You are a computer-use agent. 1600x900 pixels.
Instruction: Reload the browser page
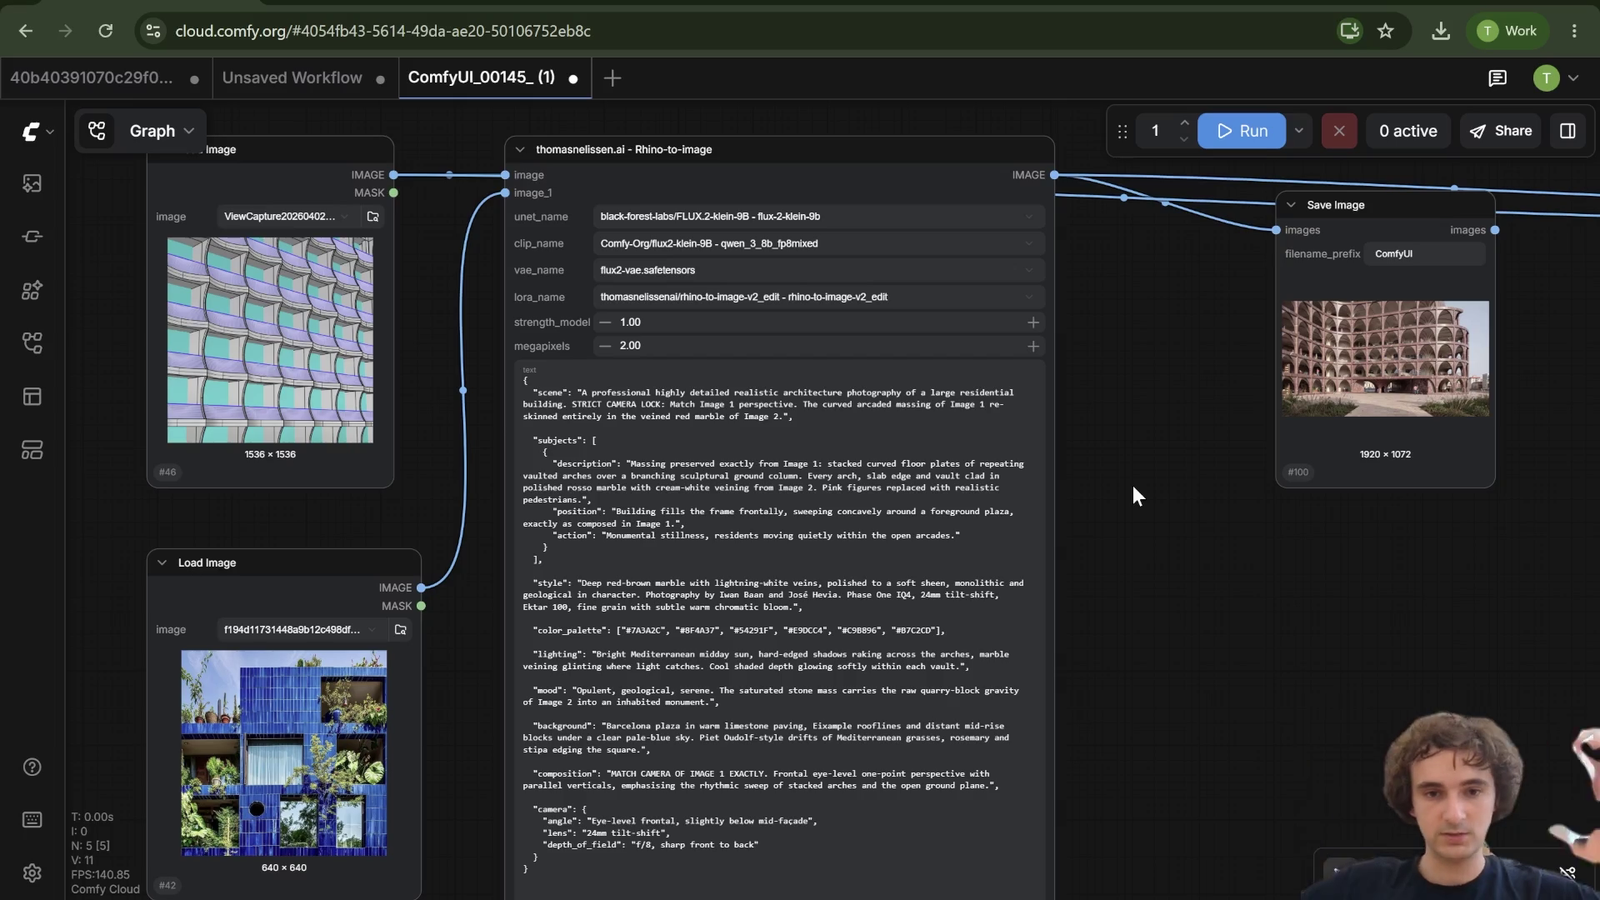click(x=105, y=31)
